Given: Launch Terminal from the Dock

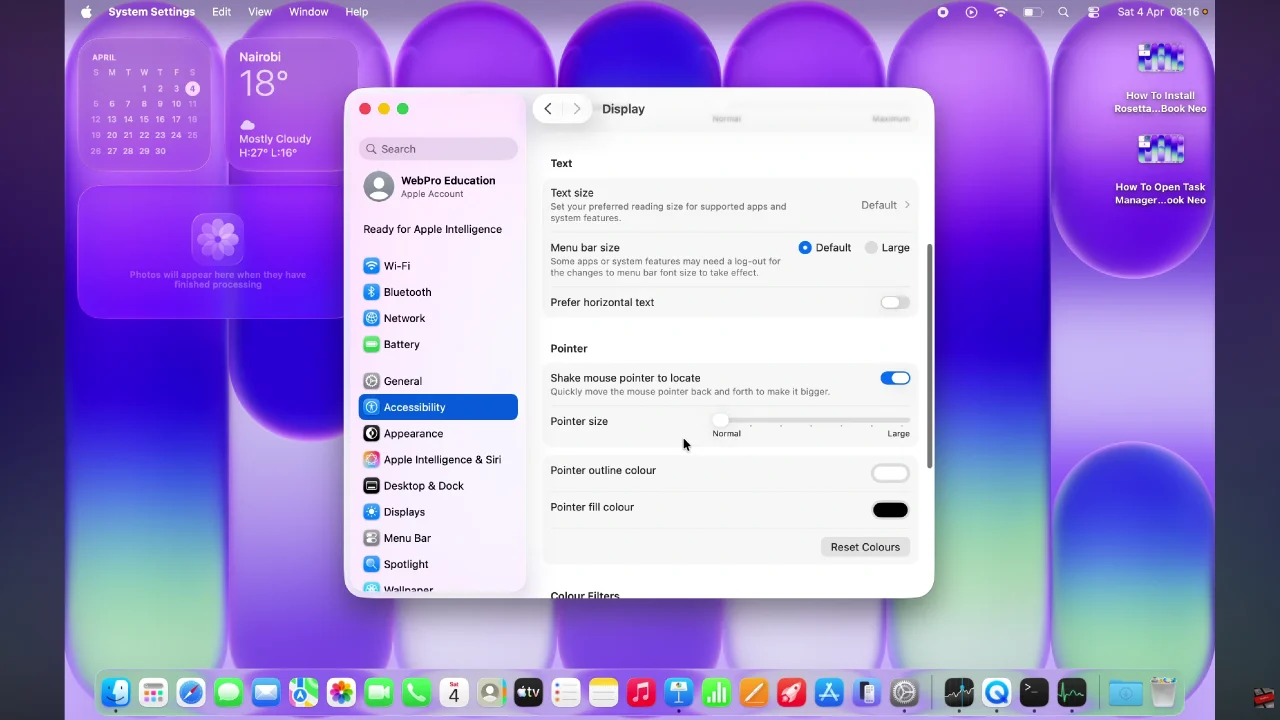Looking at the screenshot, I should (x=1033, y=691).
